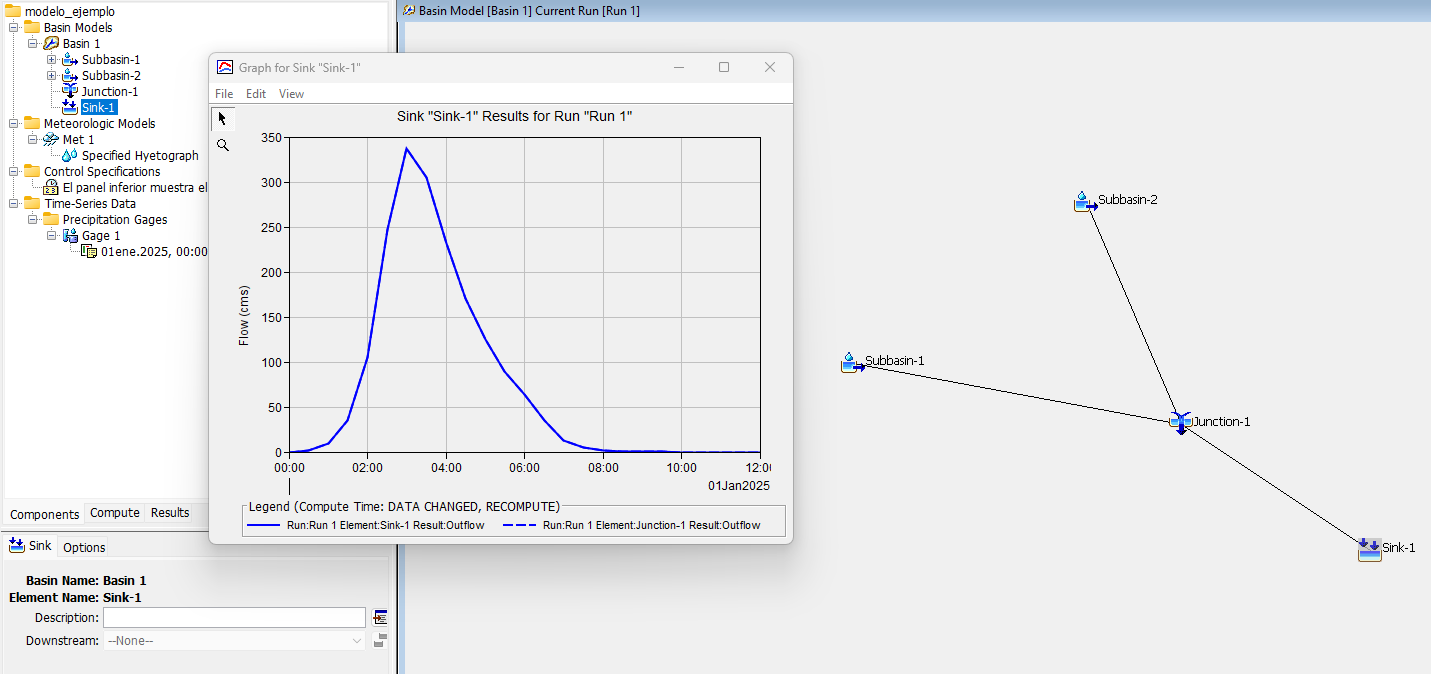Select the Sink-1 icon on basin map
Screen dimensions: 1431x674
(1369, 548)
